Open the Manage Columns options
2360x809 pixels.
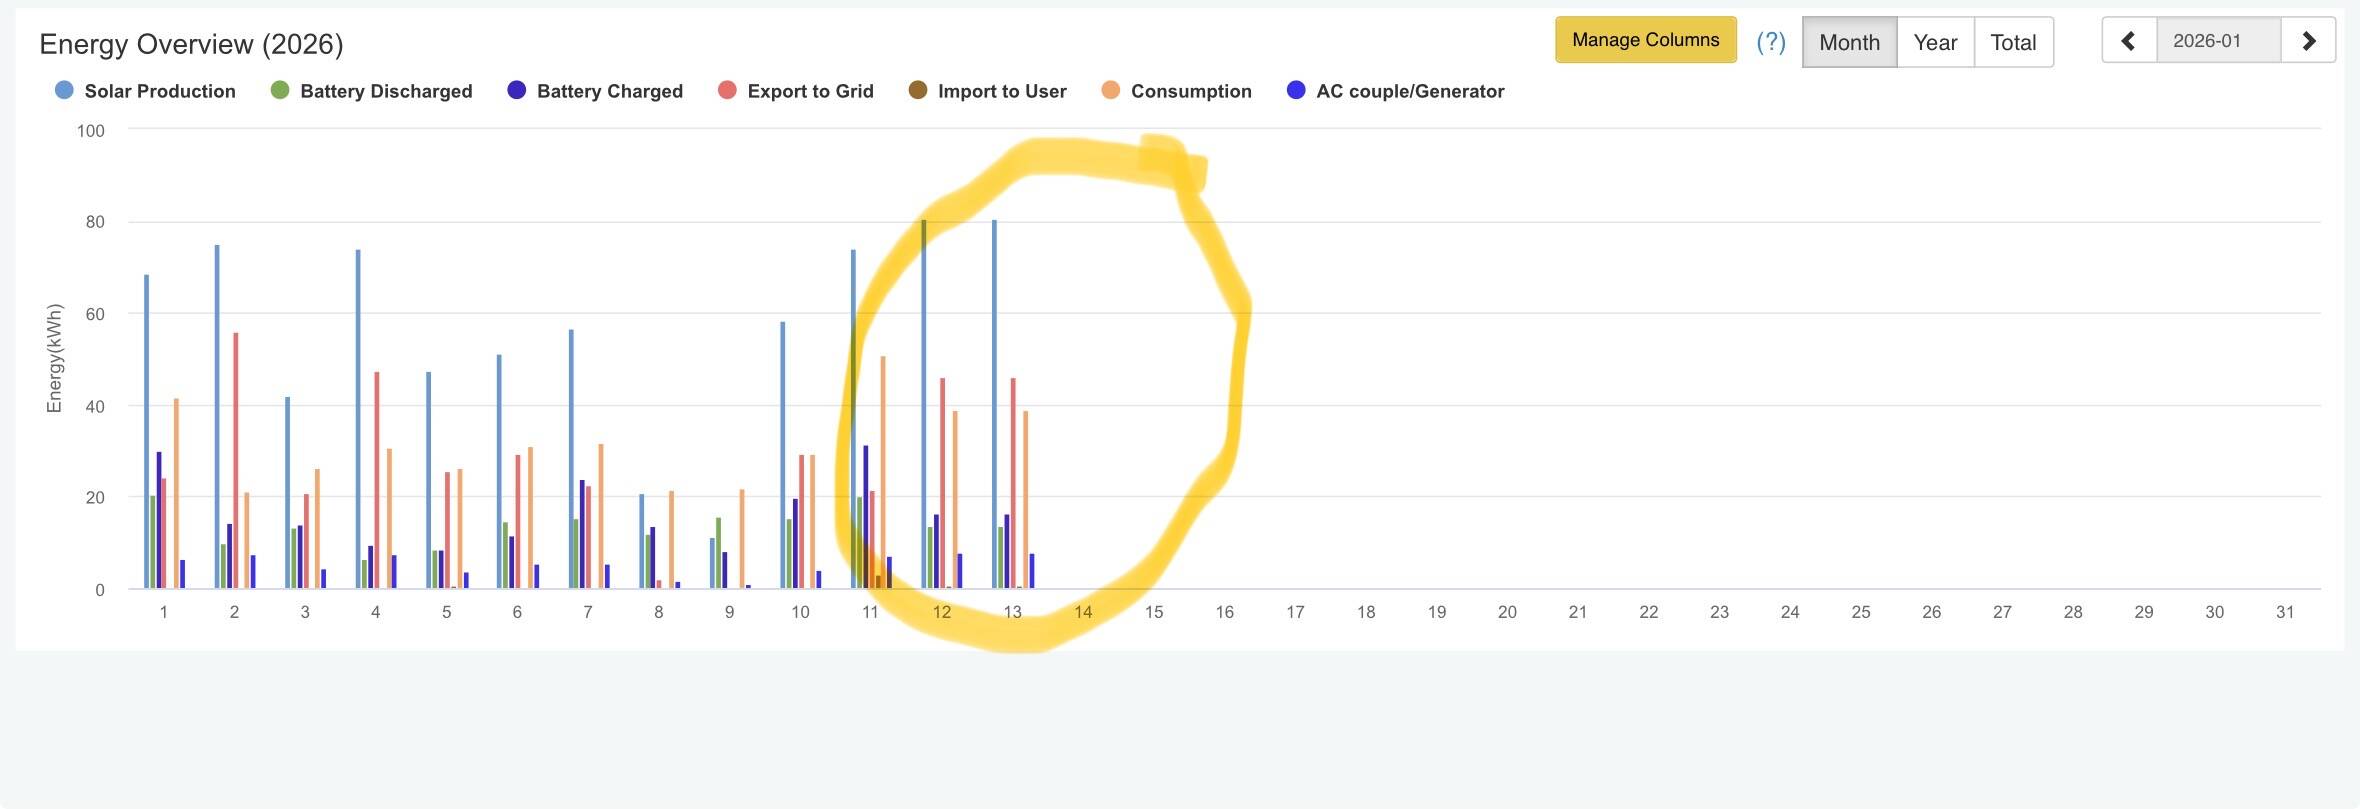coord(1645,40)
